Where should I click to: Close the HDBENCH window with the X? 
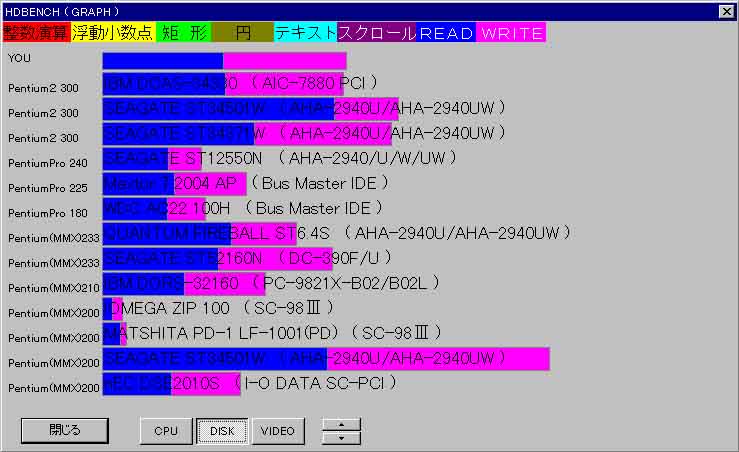tap(726, 11)
